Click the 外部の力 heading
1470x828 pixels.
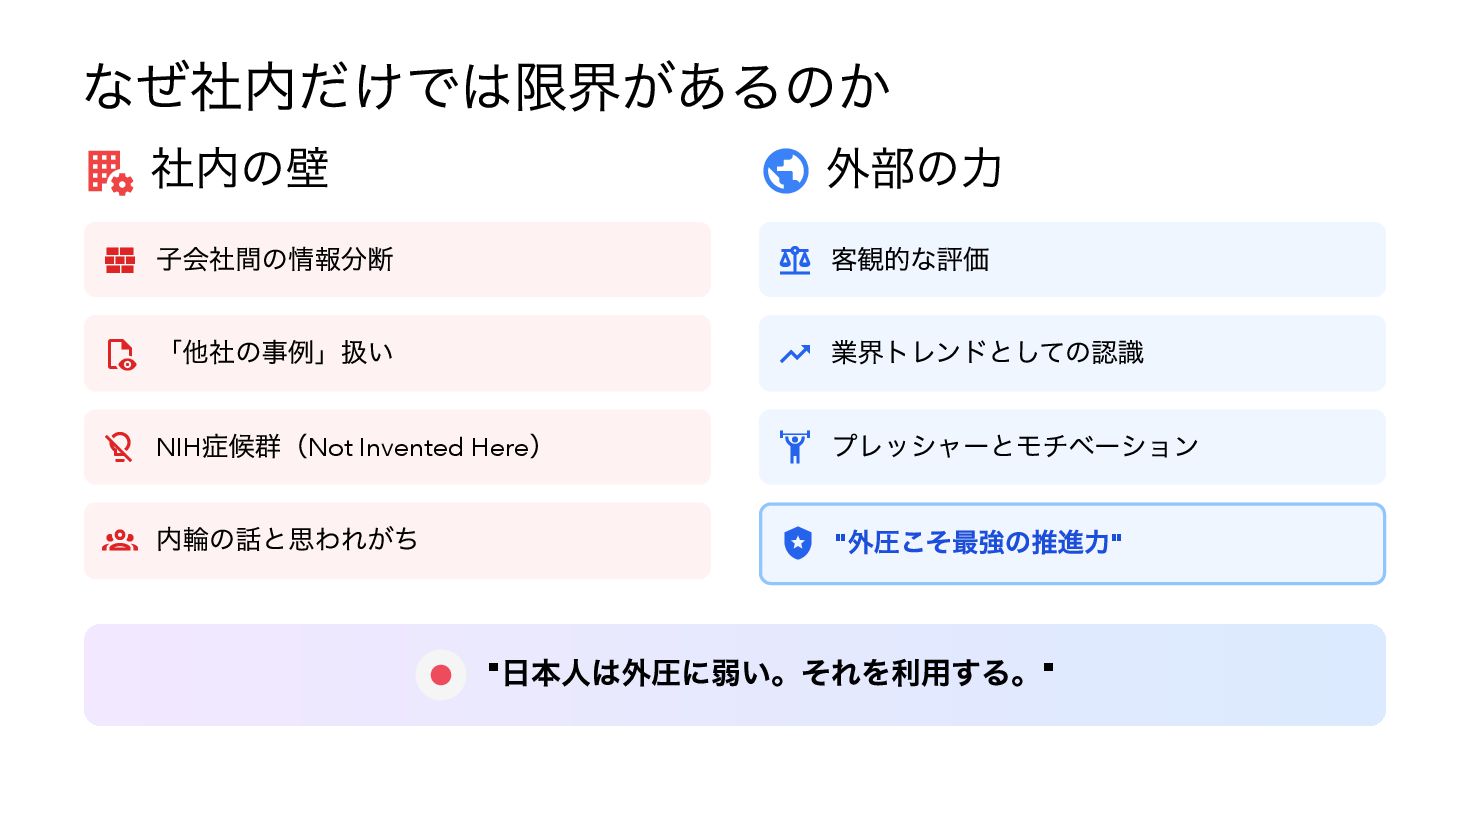click(914, 169)
